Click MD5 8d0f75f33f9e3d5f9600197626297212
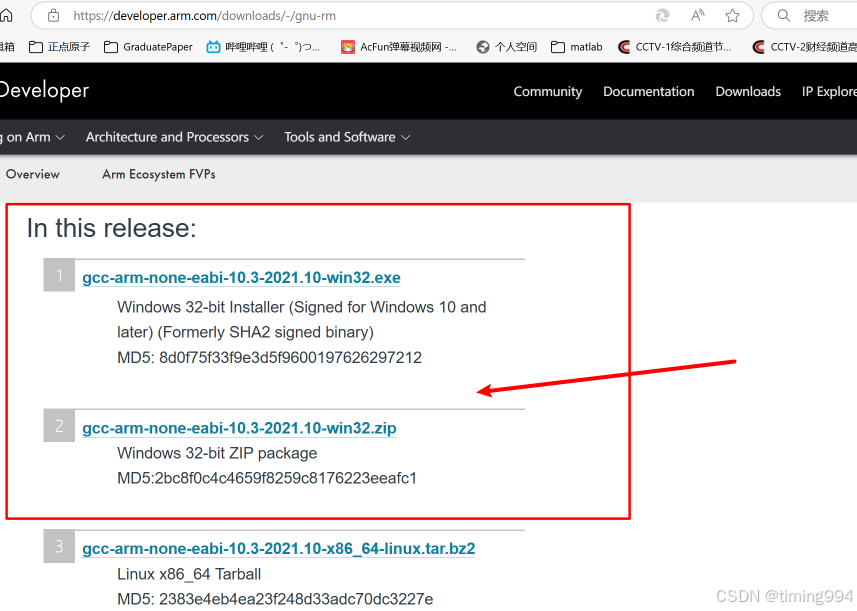The width and height of the screenshot is (857, 611). pyautogui.click(x=269, y=357)
